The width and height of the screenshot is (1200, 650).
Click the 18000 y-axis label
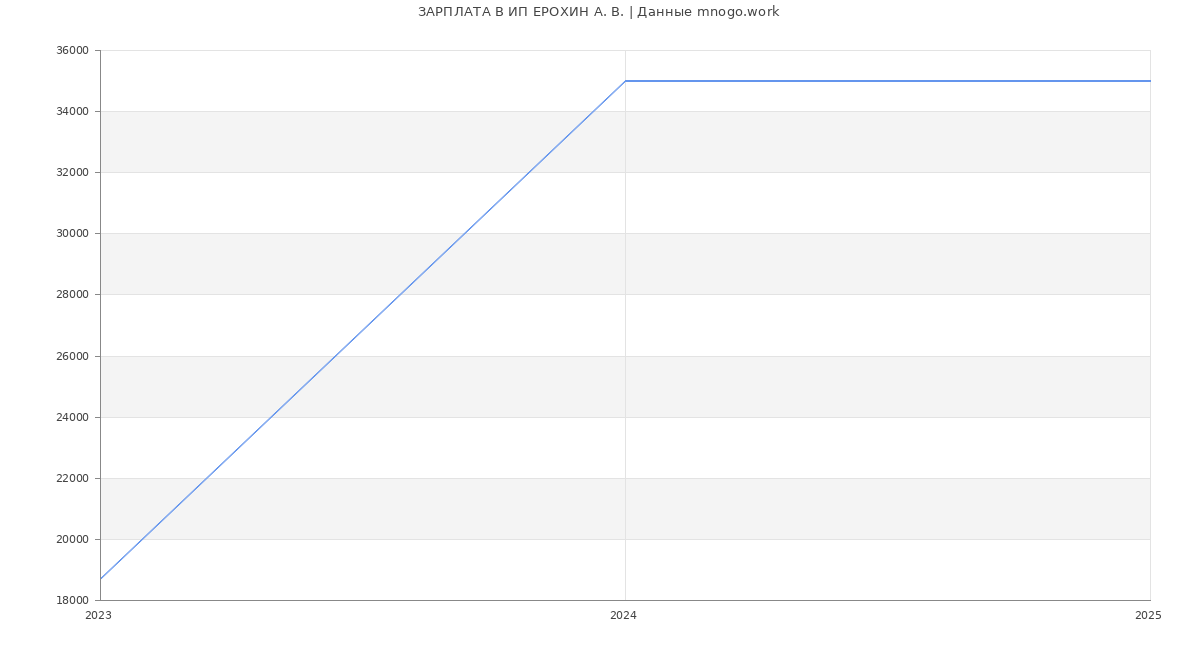[74, 601]
